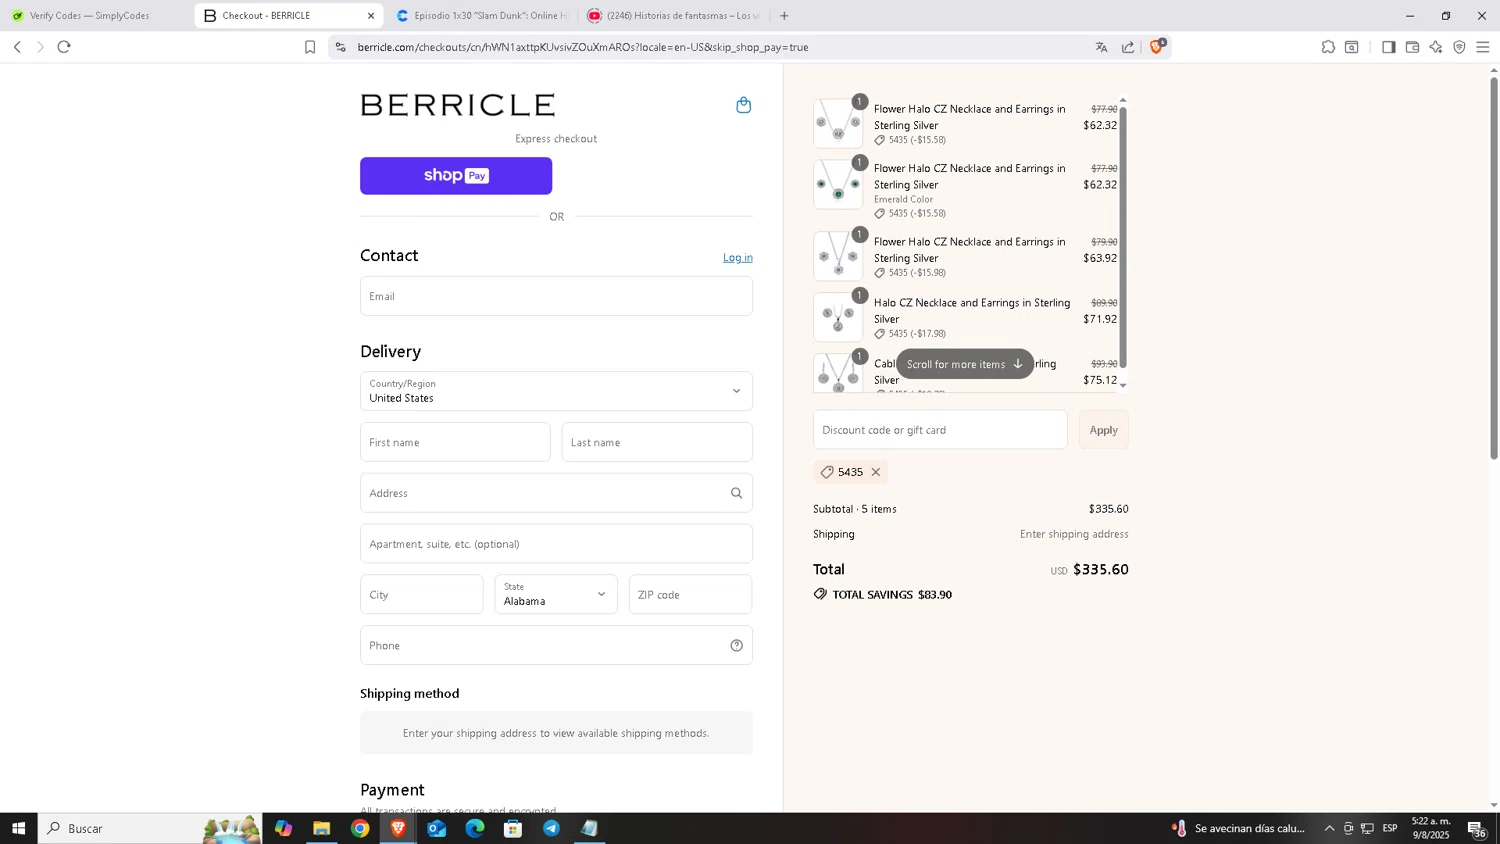Viewport: 1500px width, 844px height.
Task: Open a new browser tab with plus
Action: click(784, 16)
